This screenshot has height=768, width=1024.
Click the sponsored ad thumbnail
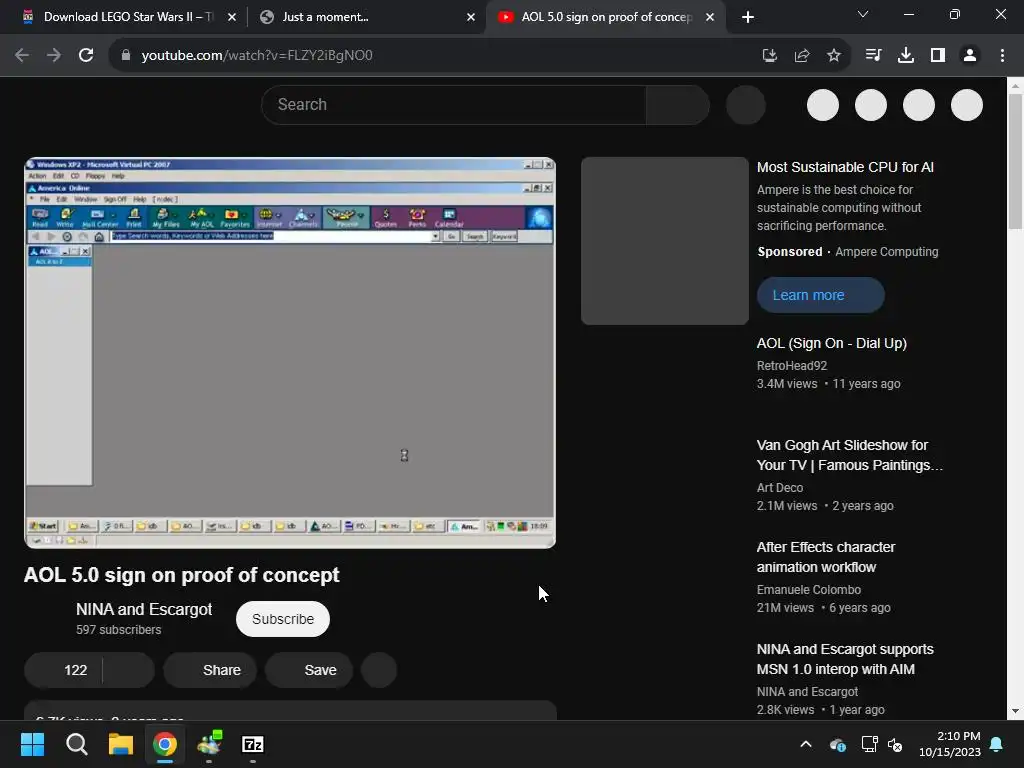tap(665, 241)
